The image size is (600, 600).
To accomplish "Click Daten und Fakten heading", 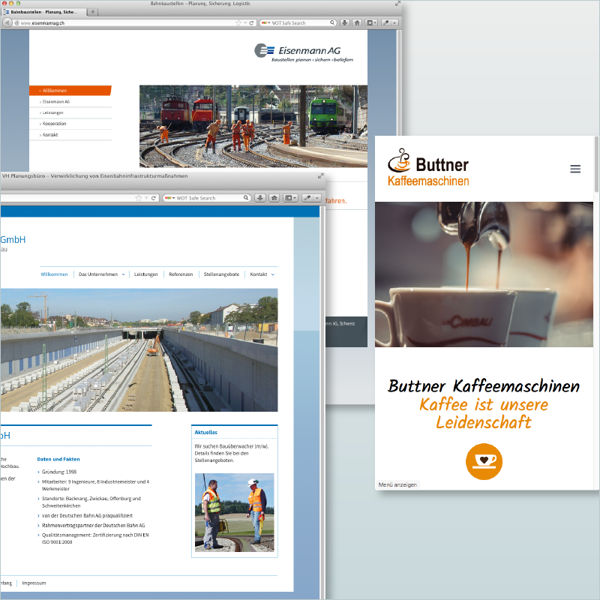I will [59, 459].
